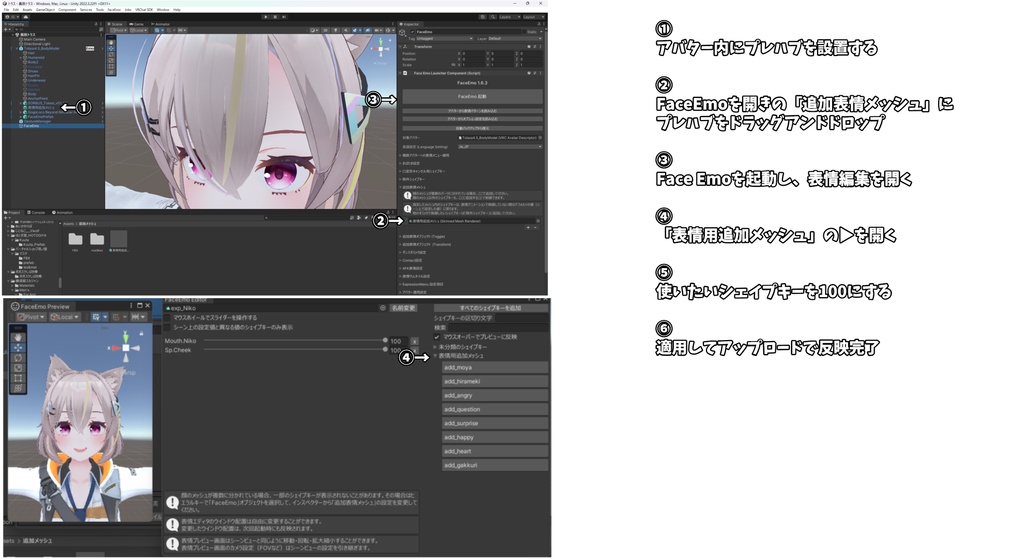
Task: Click the FaceEmo Preview orientation gizmo
Action: [x=126, y=348]
